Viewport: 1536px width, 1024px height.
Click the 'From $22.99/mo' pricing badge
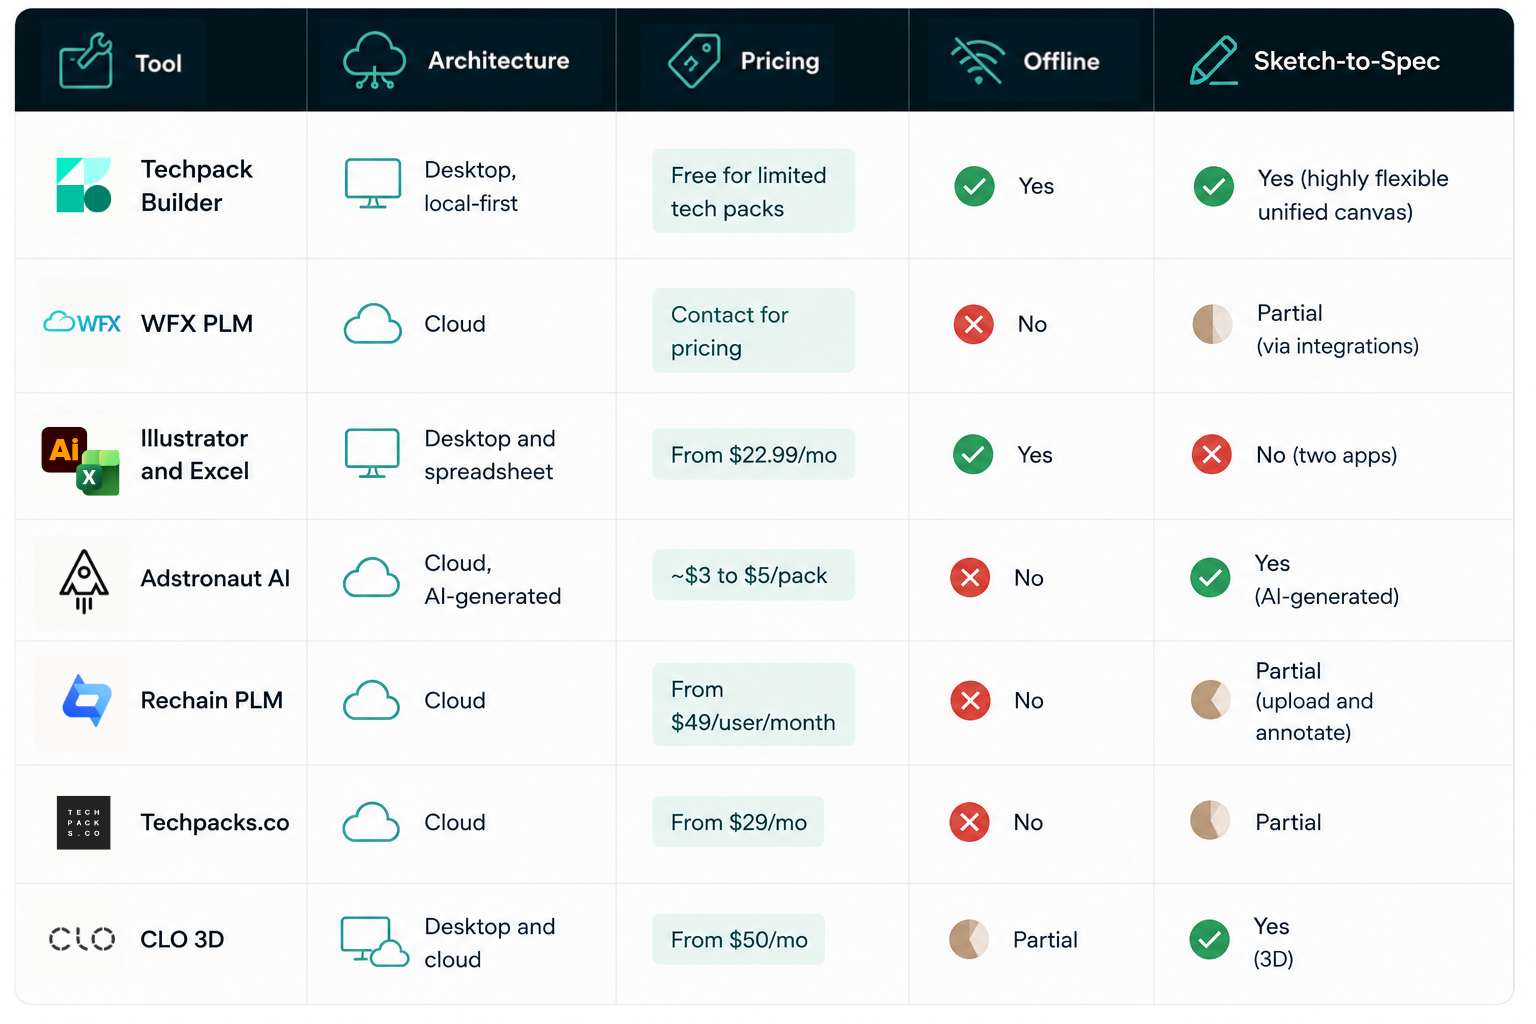[x=753, y=454]
